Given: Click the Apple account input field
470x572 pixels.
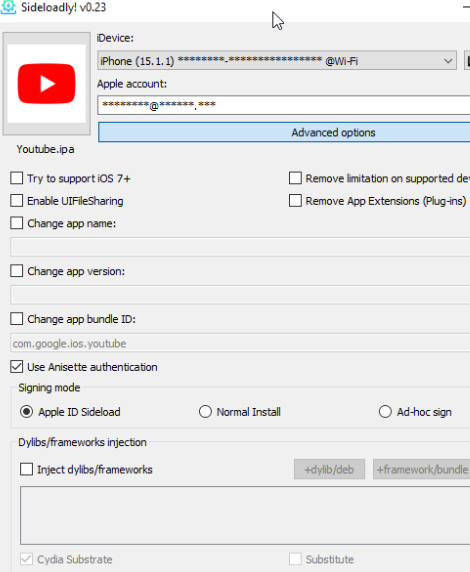Looking at the screenshot, I should (284, 105).
